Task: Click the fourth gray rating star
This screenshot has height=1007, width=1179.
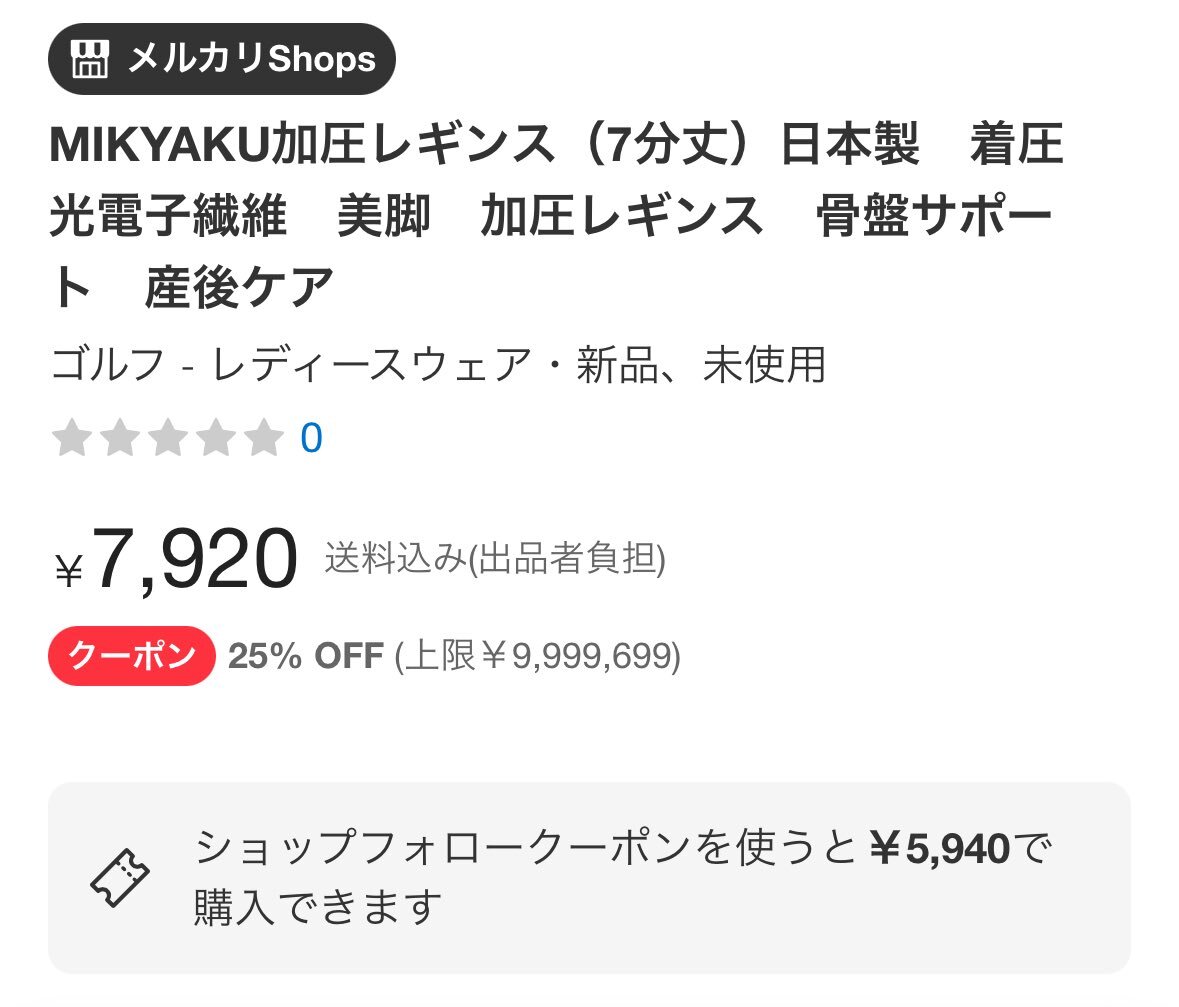Action: pyautogui.click(x=216, y=438)
